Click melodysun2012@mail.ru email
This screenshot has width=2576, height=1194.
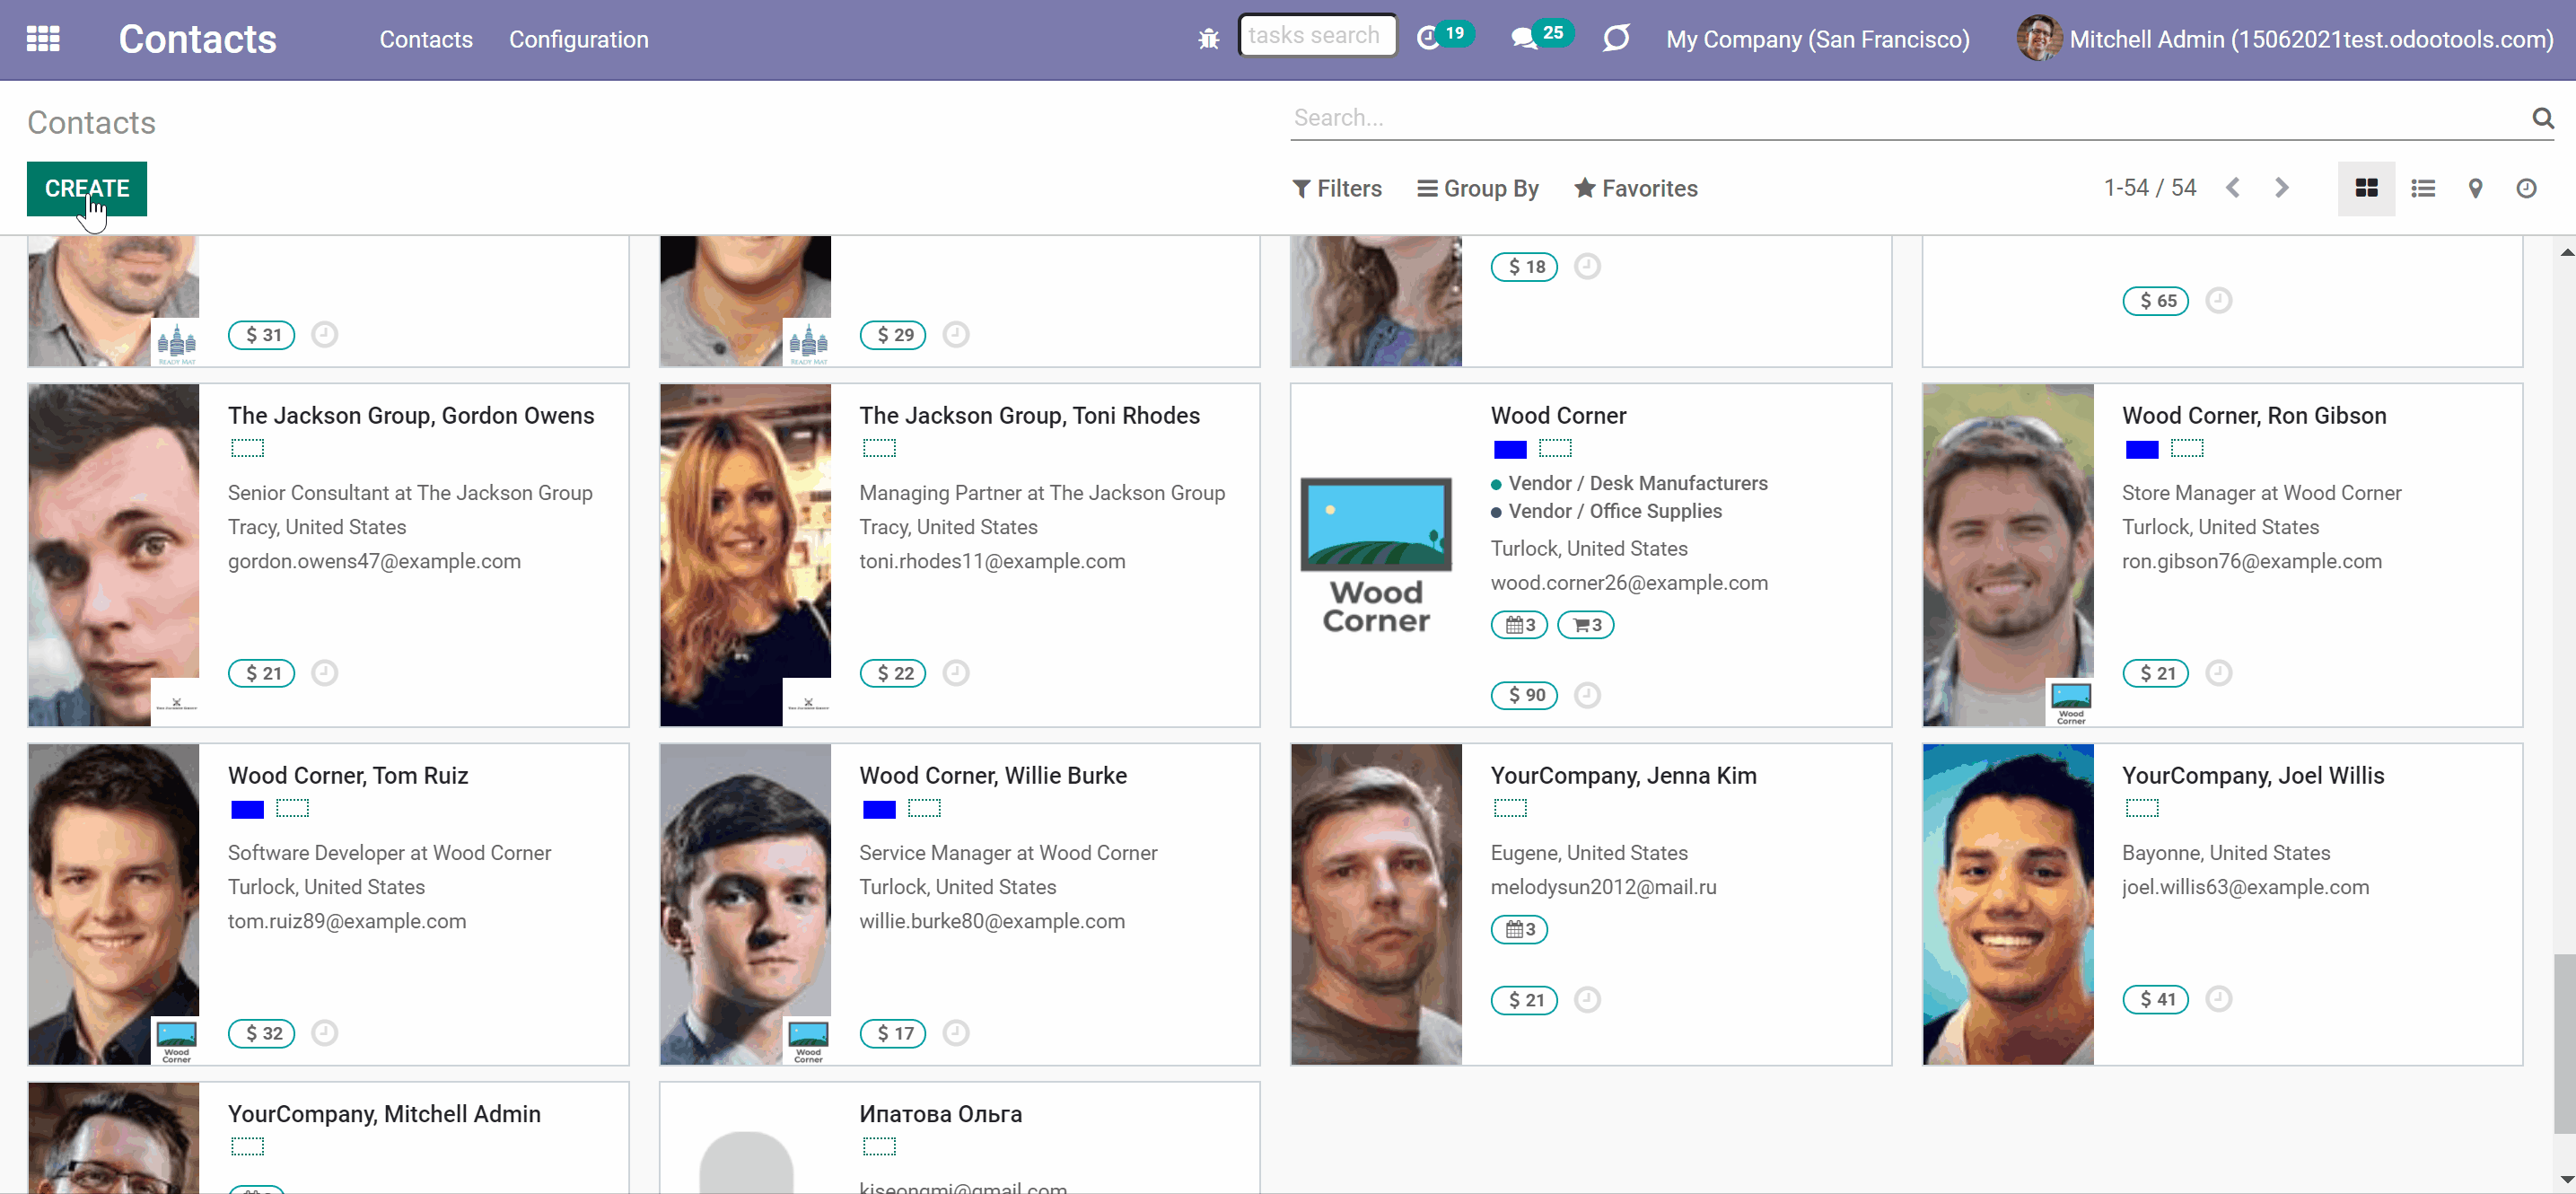click(x=1603, y=887)
